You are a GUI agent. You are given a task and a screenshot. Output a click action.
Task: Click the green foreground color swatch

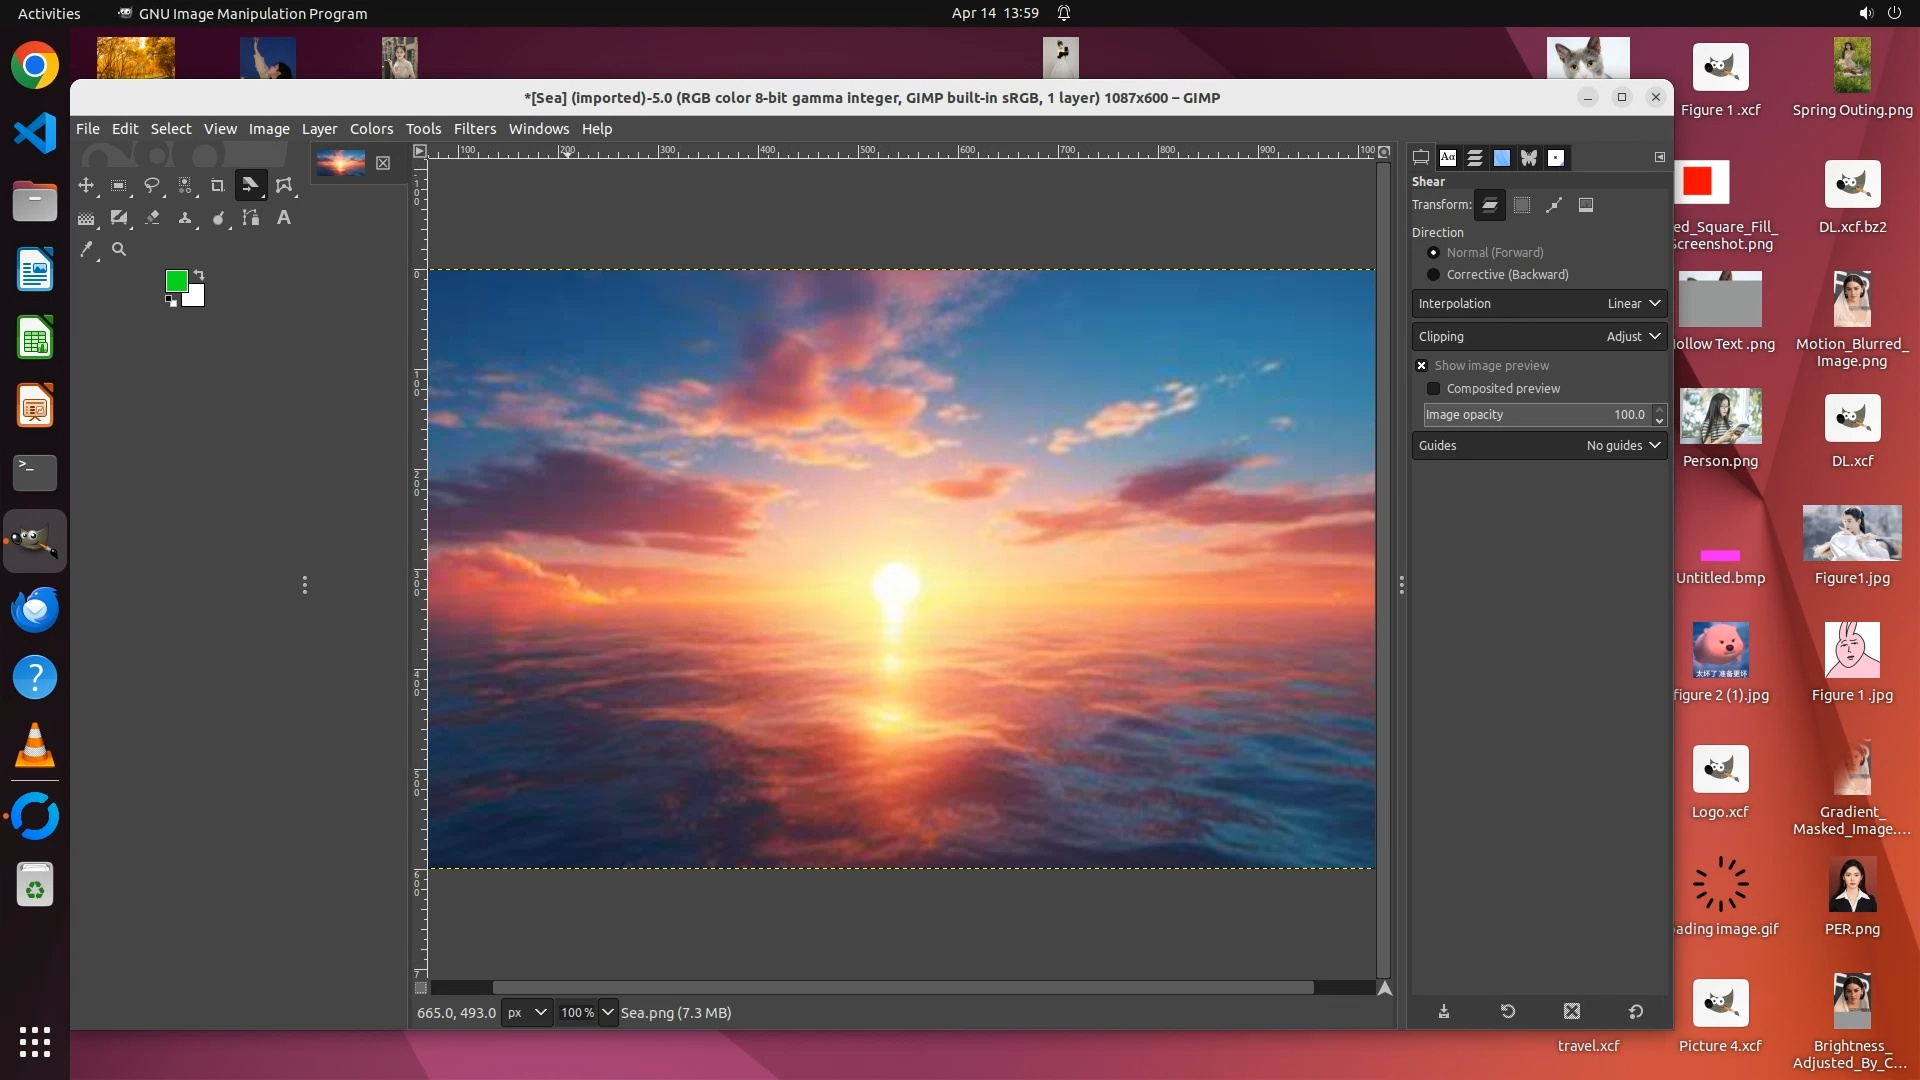click(176, 281)
